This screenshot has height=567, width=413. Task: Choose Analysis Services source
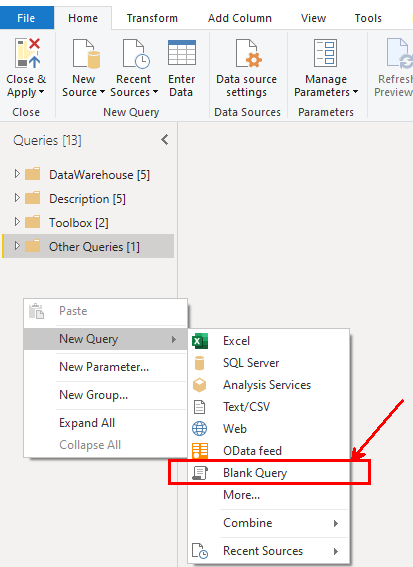coord(268,385)
